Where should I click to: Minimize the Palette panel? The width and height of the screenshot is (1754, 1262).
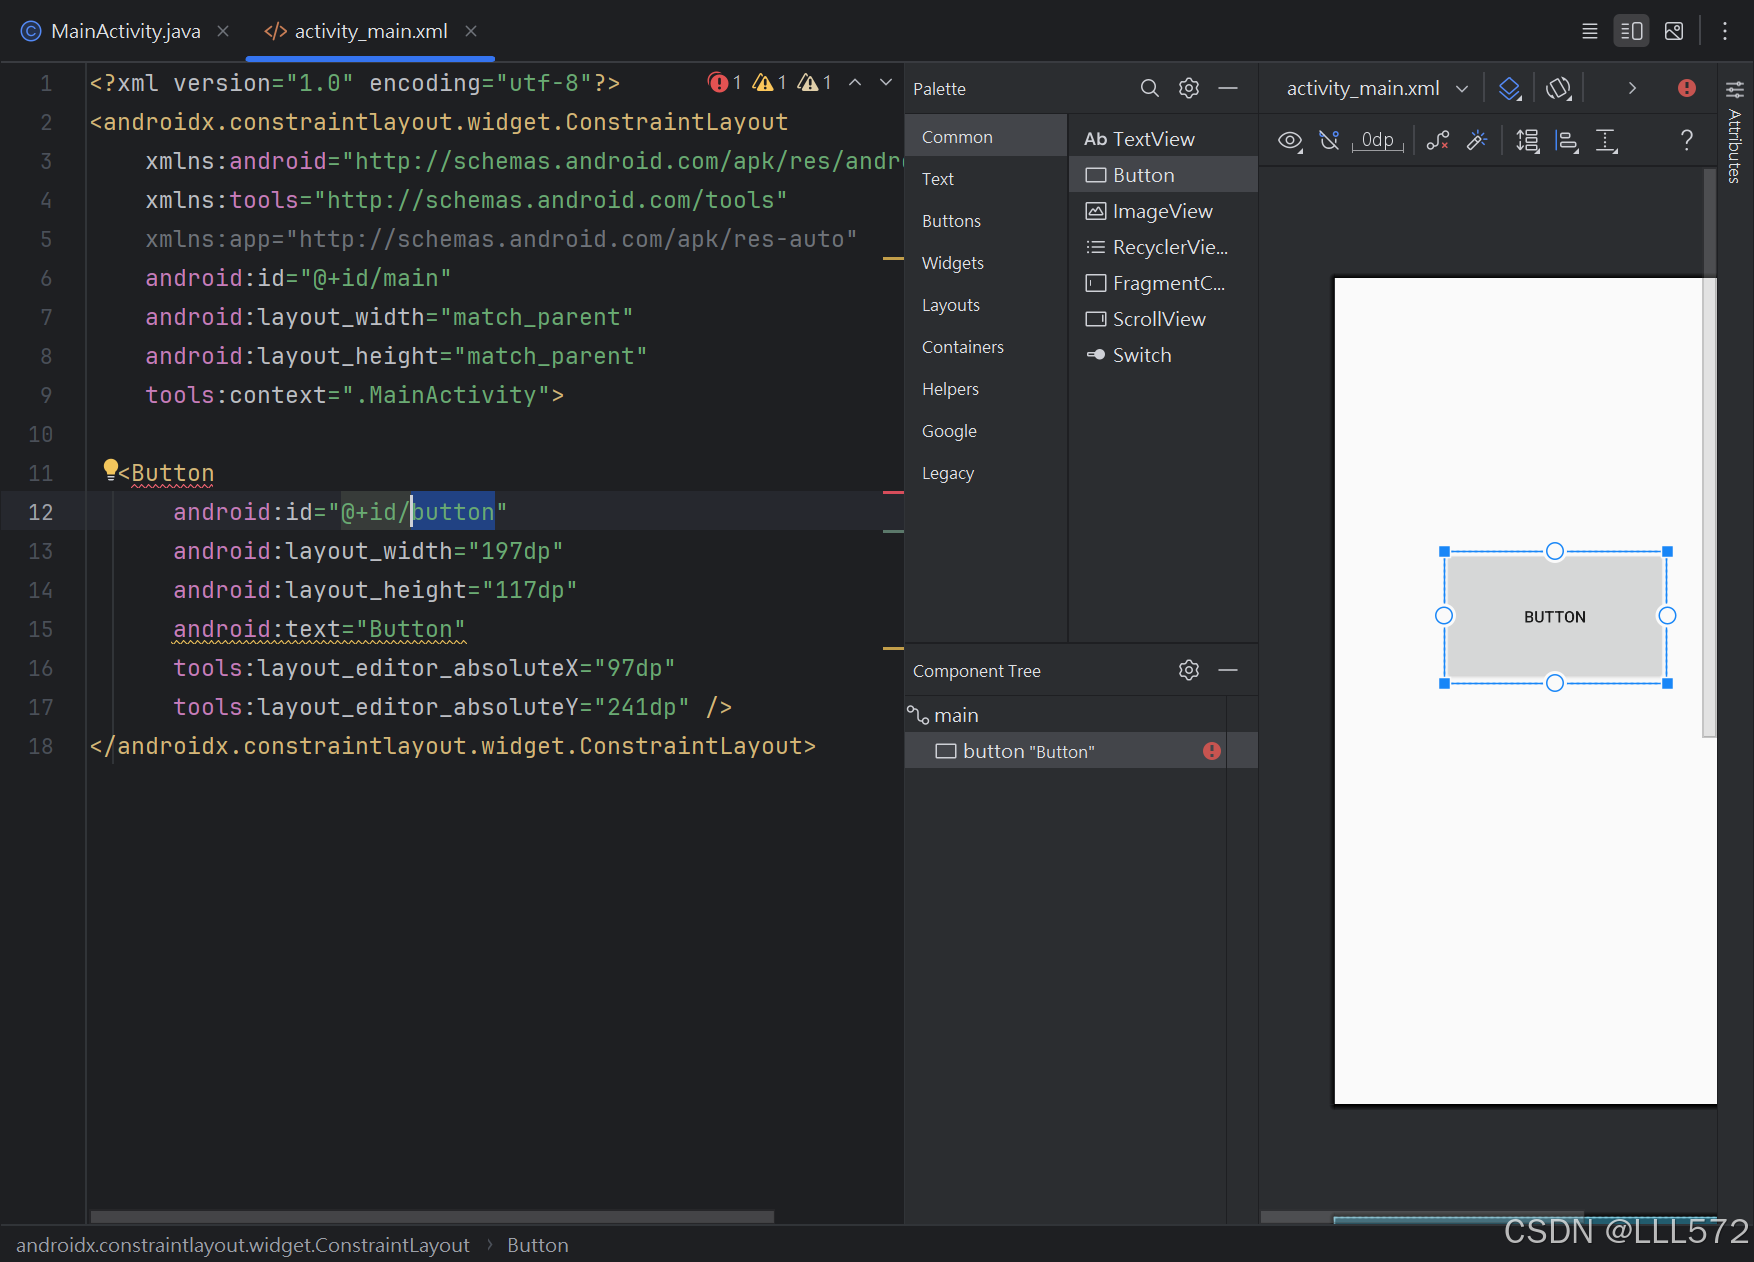1228,88
